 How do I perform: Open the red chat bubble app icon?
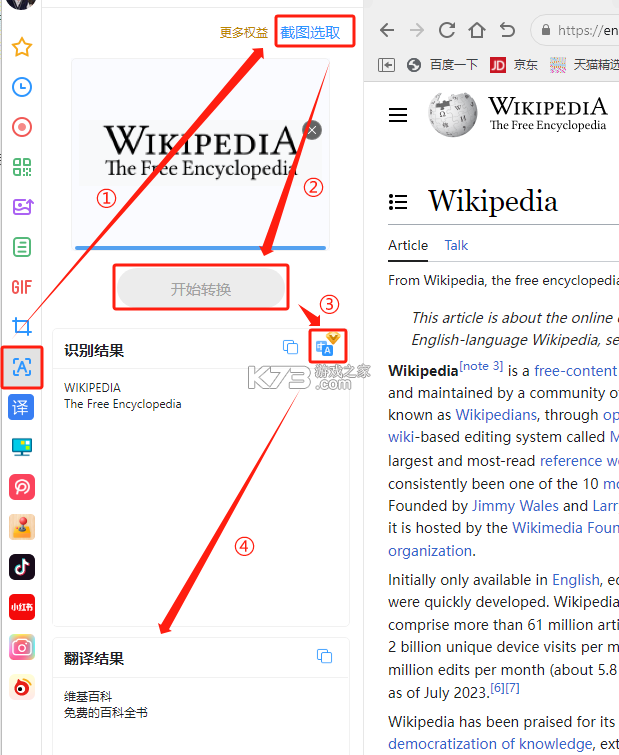click(22, 487)
